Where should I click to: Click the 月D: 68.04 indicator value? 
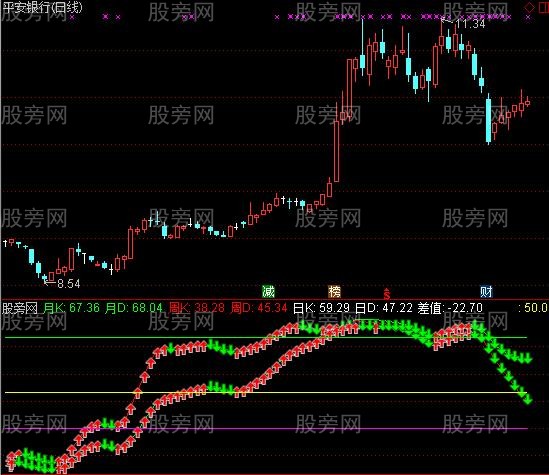tap(134, 308)
